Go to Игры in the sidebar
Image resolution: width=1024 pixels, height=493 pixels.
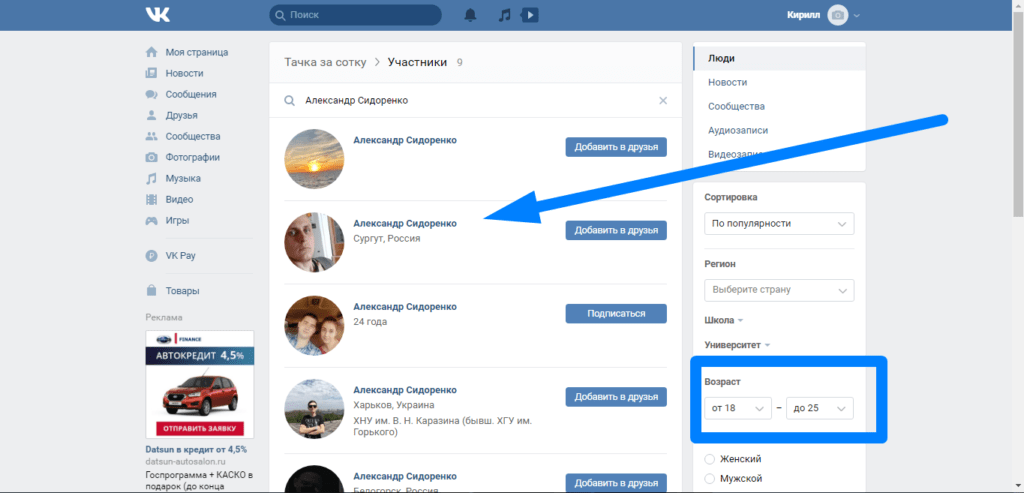[179, 220]
